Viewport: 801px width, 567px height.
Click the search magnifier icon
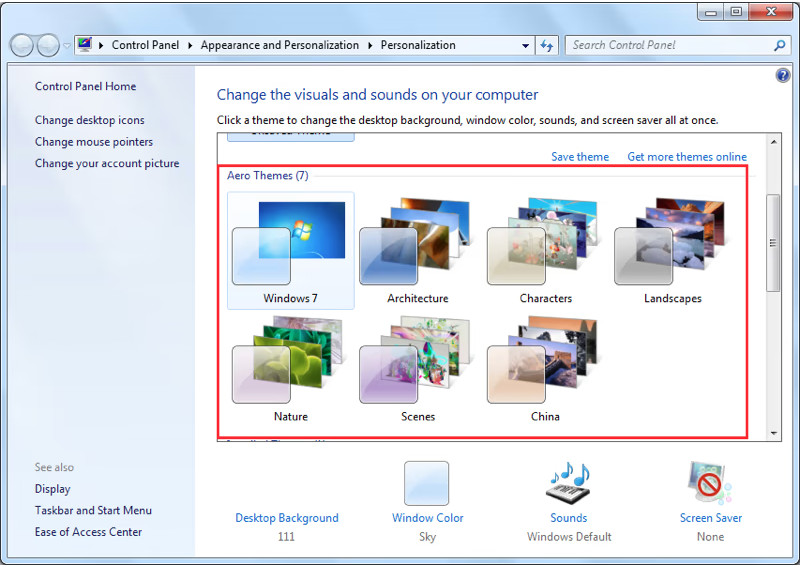click(x=779, y=45)
